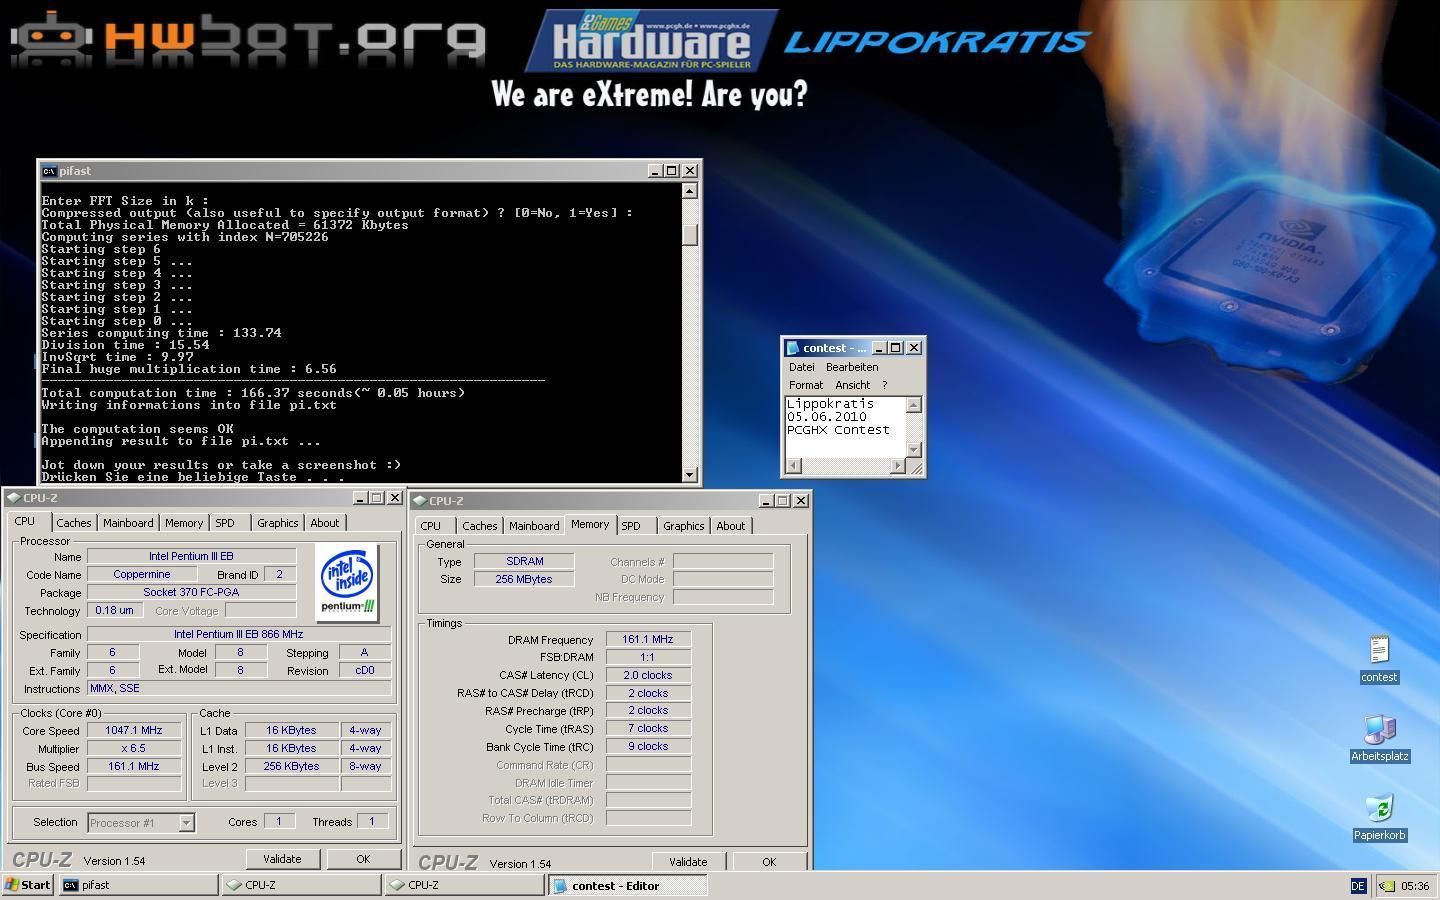This screenshot has width=1440, height=900.
Task: Open Graphics tab in right CPU-Z window
Action: 683,526
